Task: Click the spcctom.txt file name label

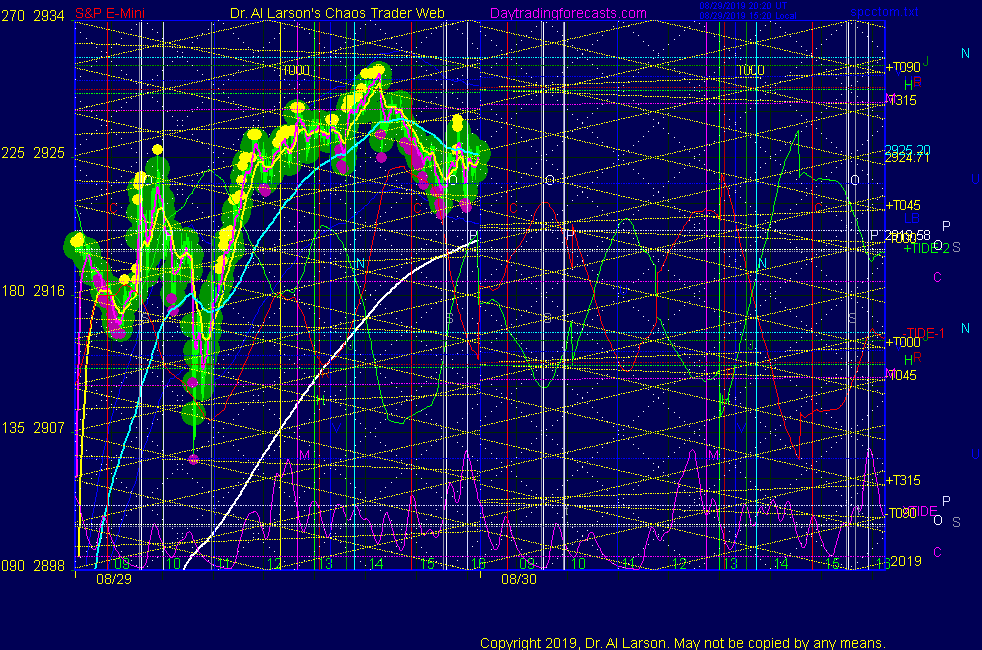Action: coord(884,12)
